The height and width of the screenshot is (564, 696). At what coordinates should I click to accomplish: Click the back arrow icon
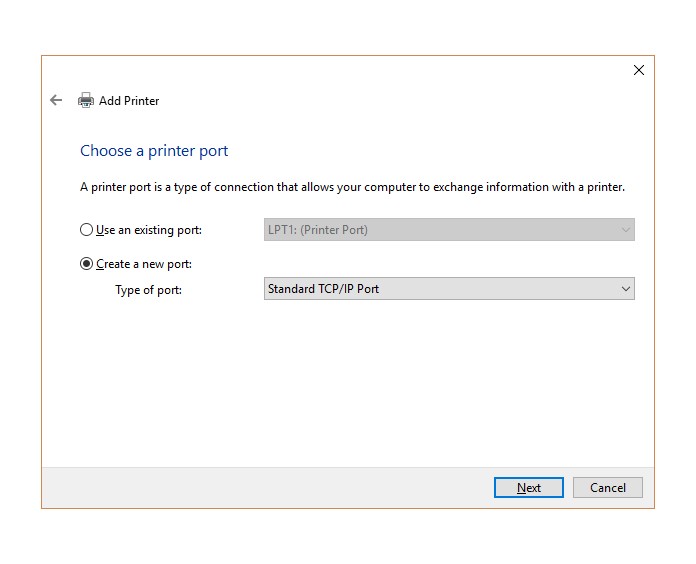pyautogui.click(x=56, y=100)
